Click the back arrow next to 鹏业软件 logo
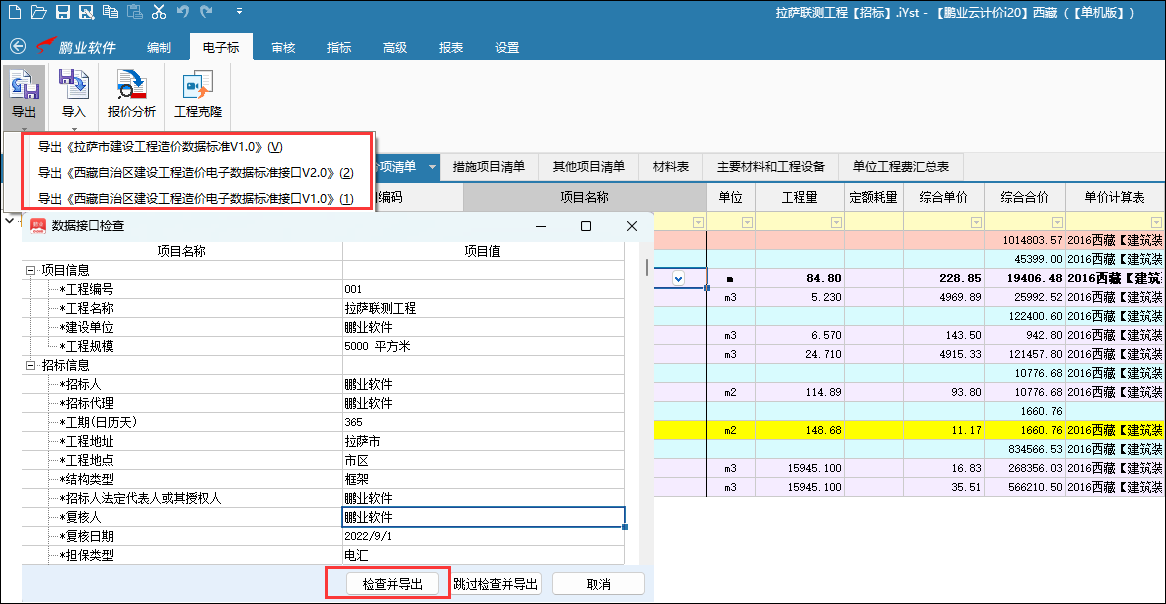 17,47
